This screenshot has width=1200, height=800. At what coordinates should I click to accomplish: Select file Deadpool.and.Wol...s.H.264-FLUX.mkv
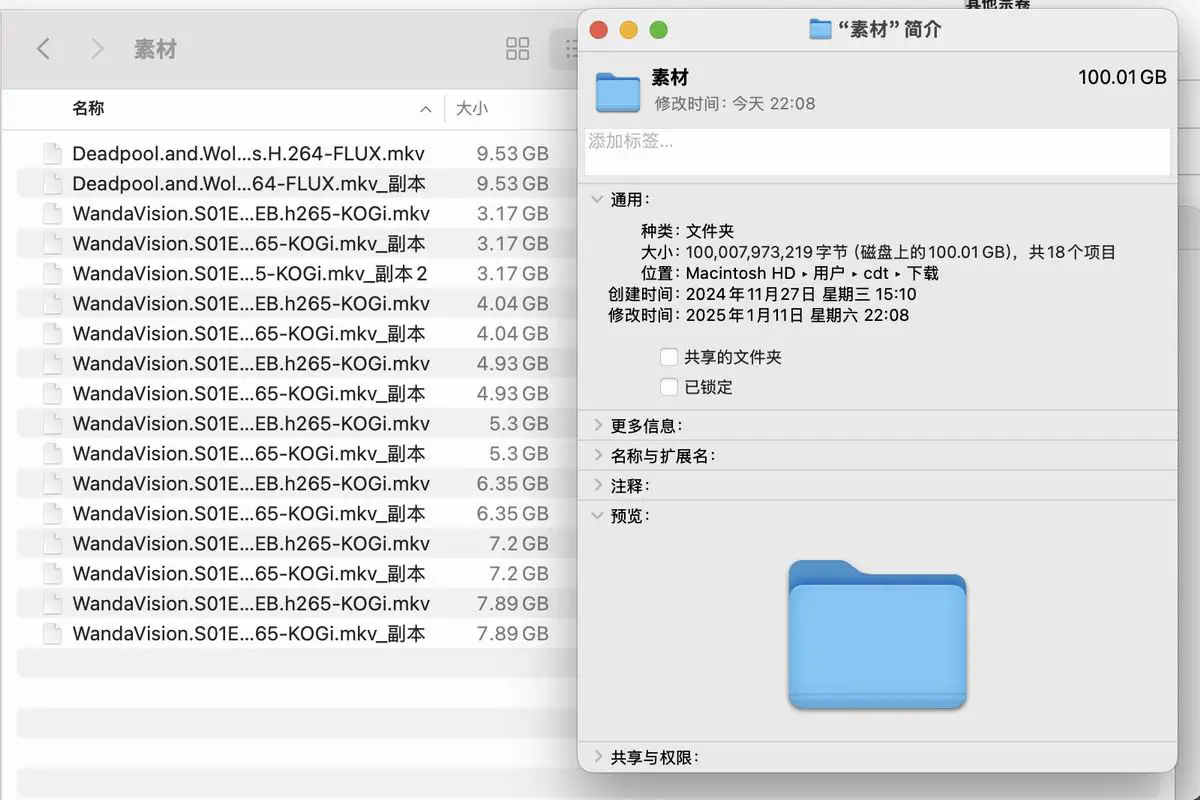(x=249, y=154)
